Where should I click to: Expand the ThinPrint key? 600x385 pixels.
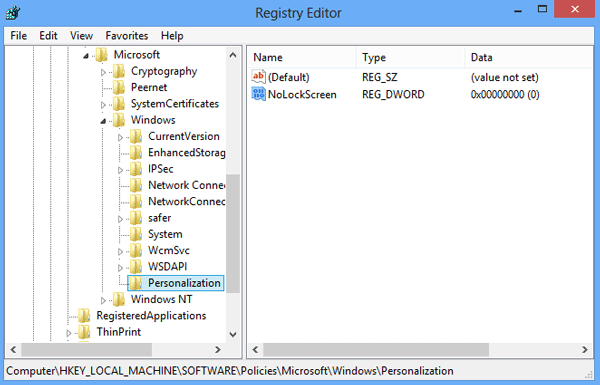[x=69, y=333]
